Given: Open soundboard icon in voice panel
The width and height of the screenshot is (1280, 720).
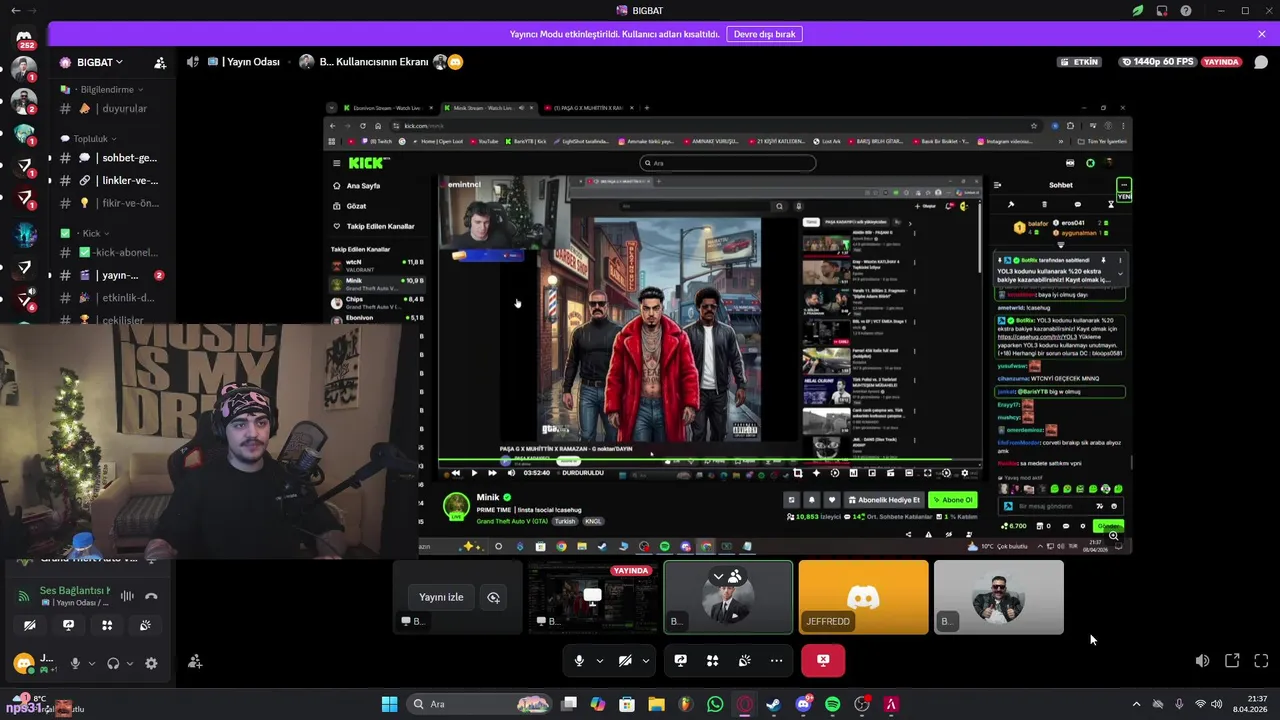Looking at the screenshot, I should click(x=145, y=625).
